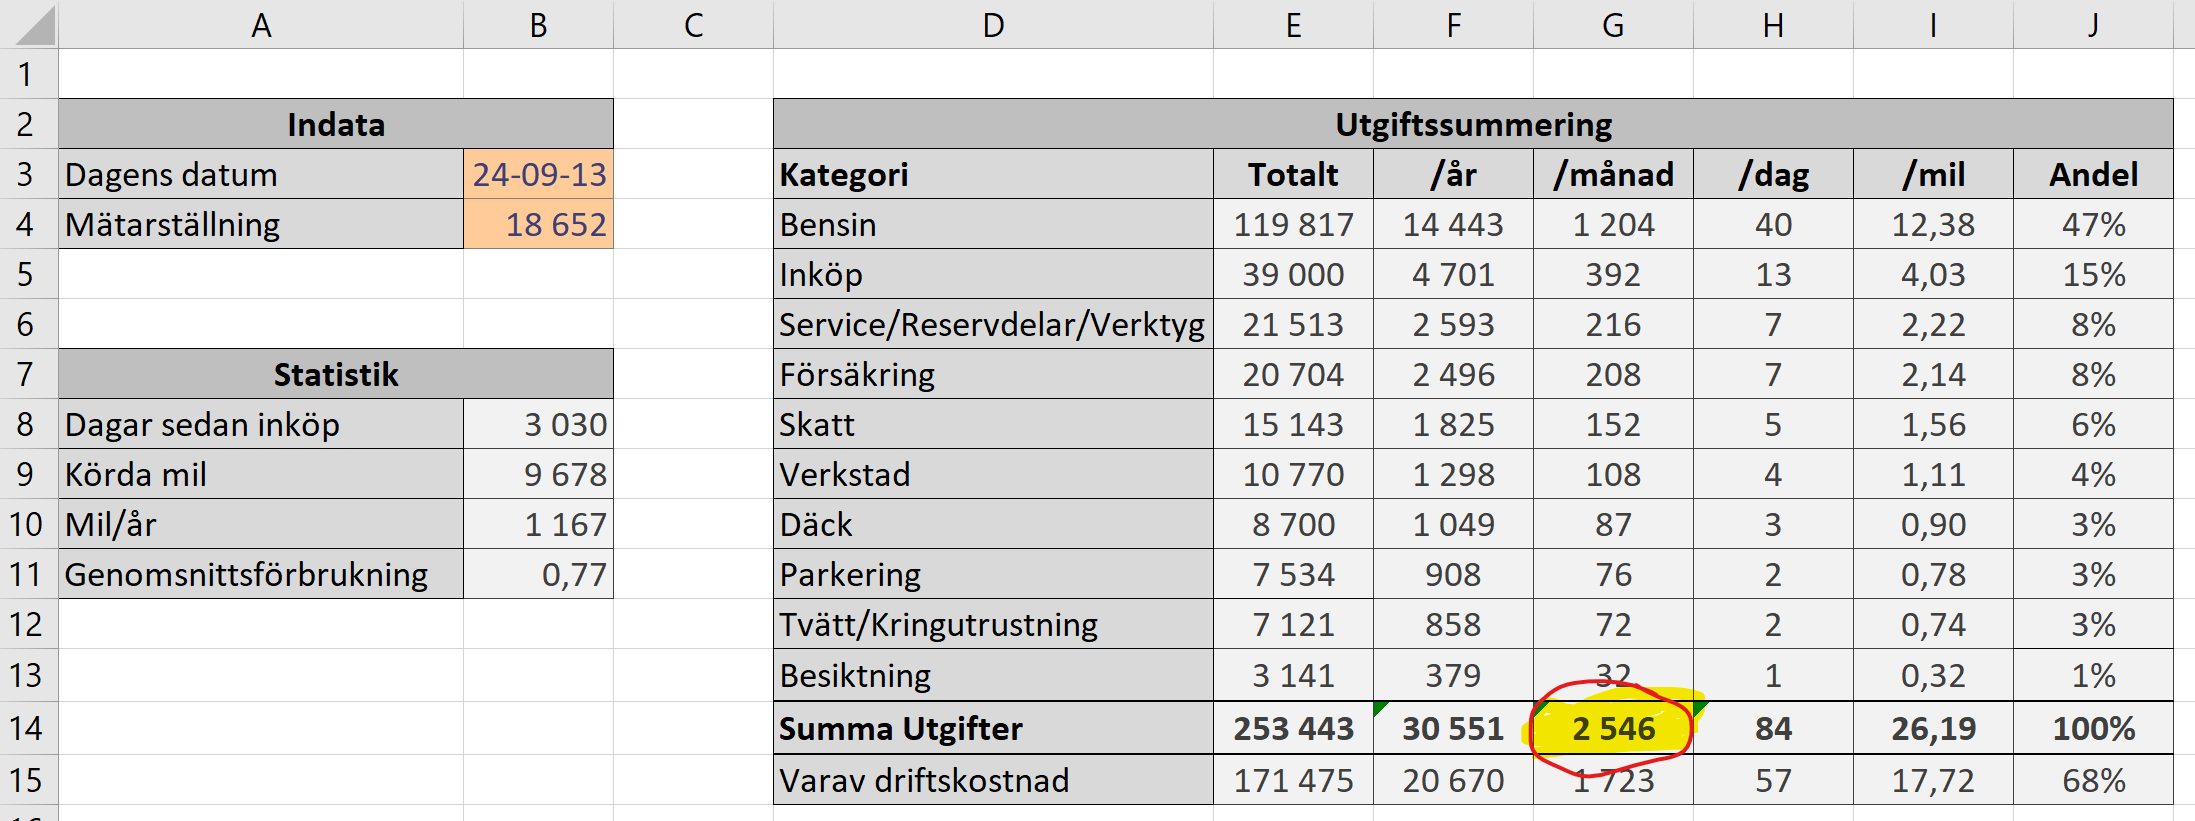Viewport: 2195px width, 821px height.
Task: Select the row 14 header
Action: 27,728
